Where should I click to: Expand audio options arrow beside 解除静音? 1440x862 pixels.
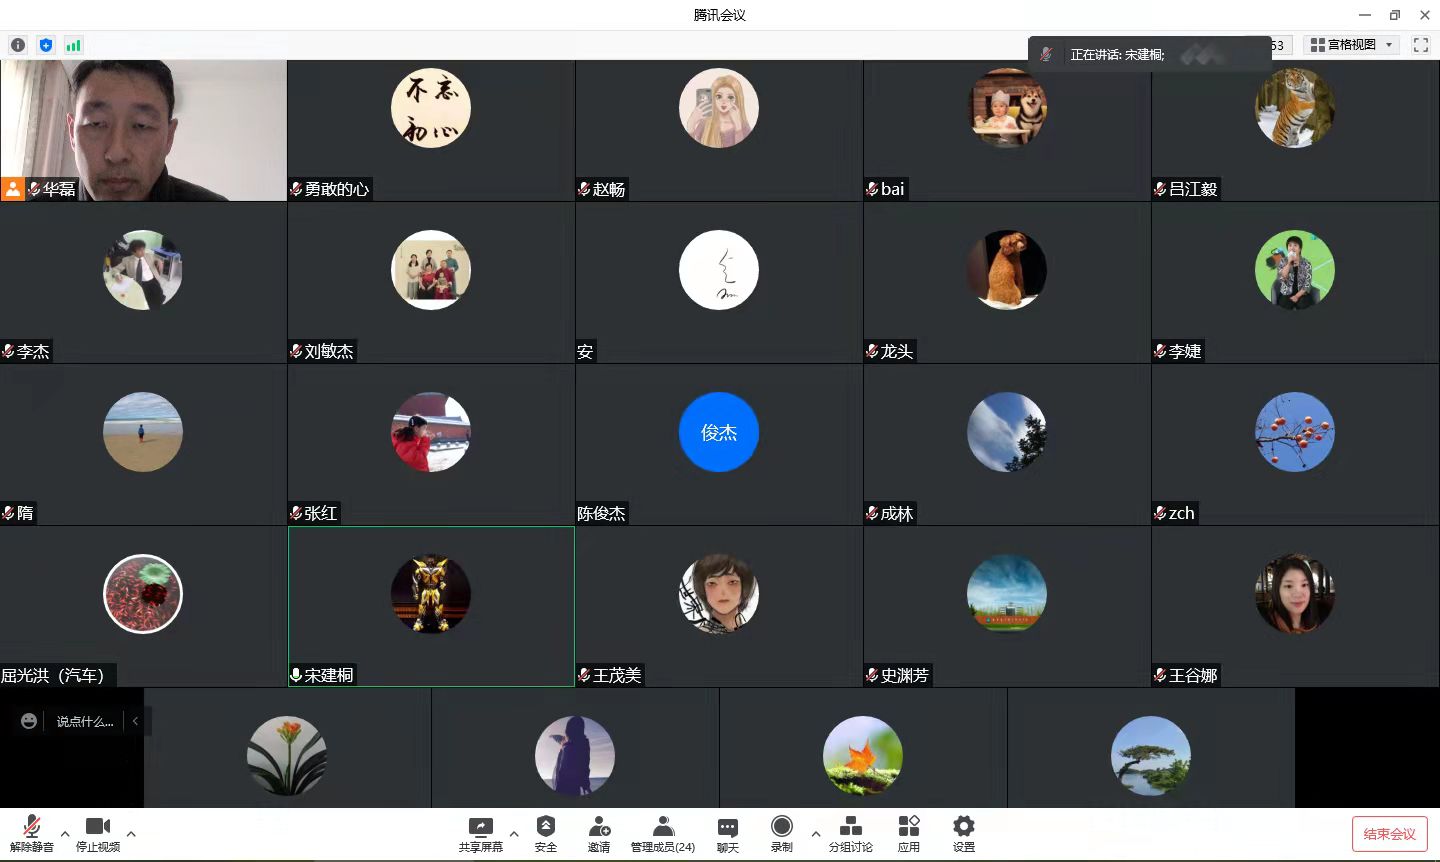[65, 833]
